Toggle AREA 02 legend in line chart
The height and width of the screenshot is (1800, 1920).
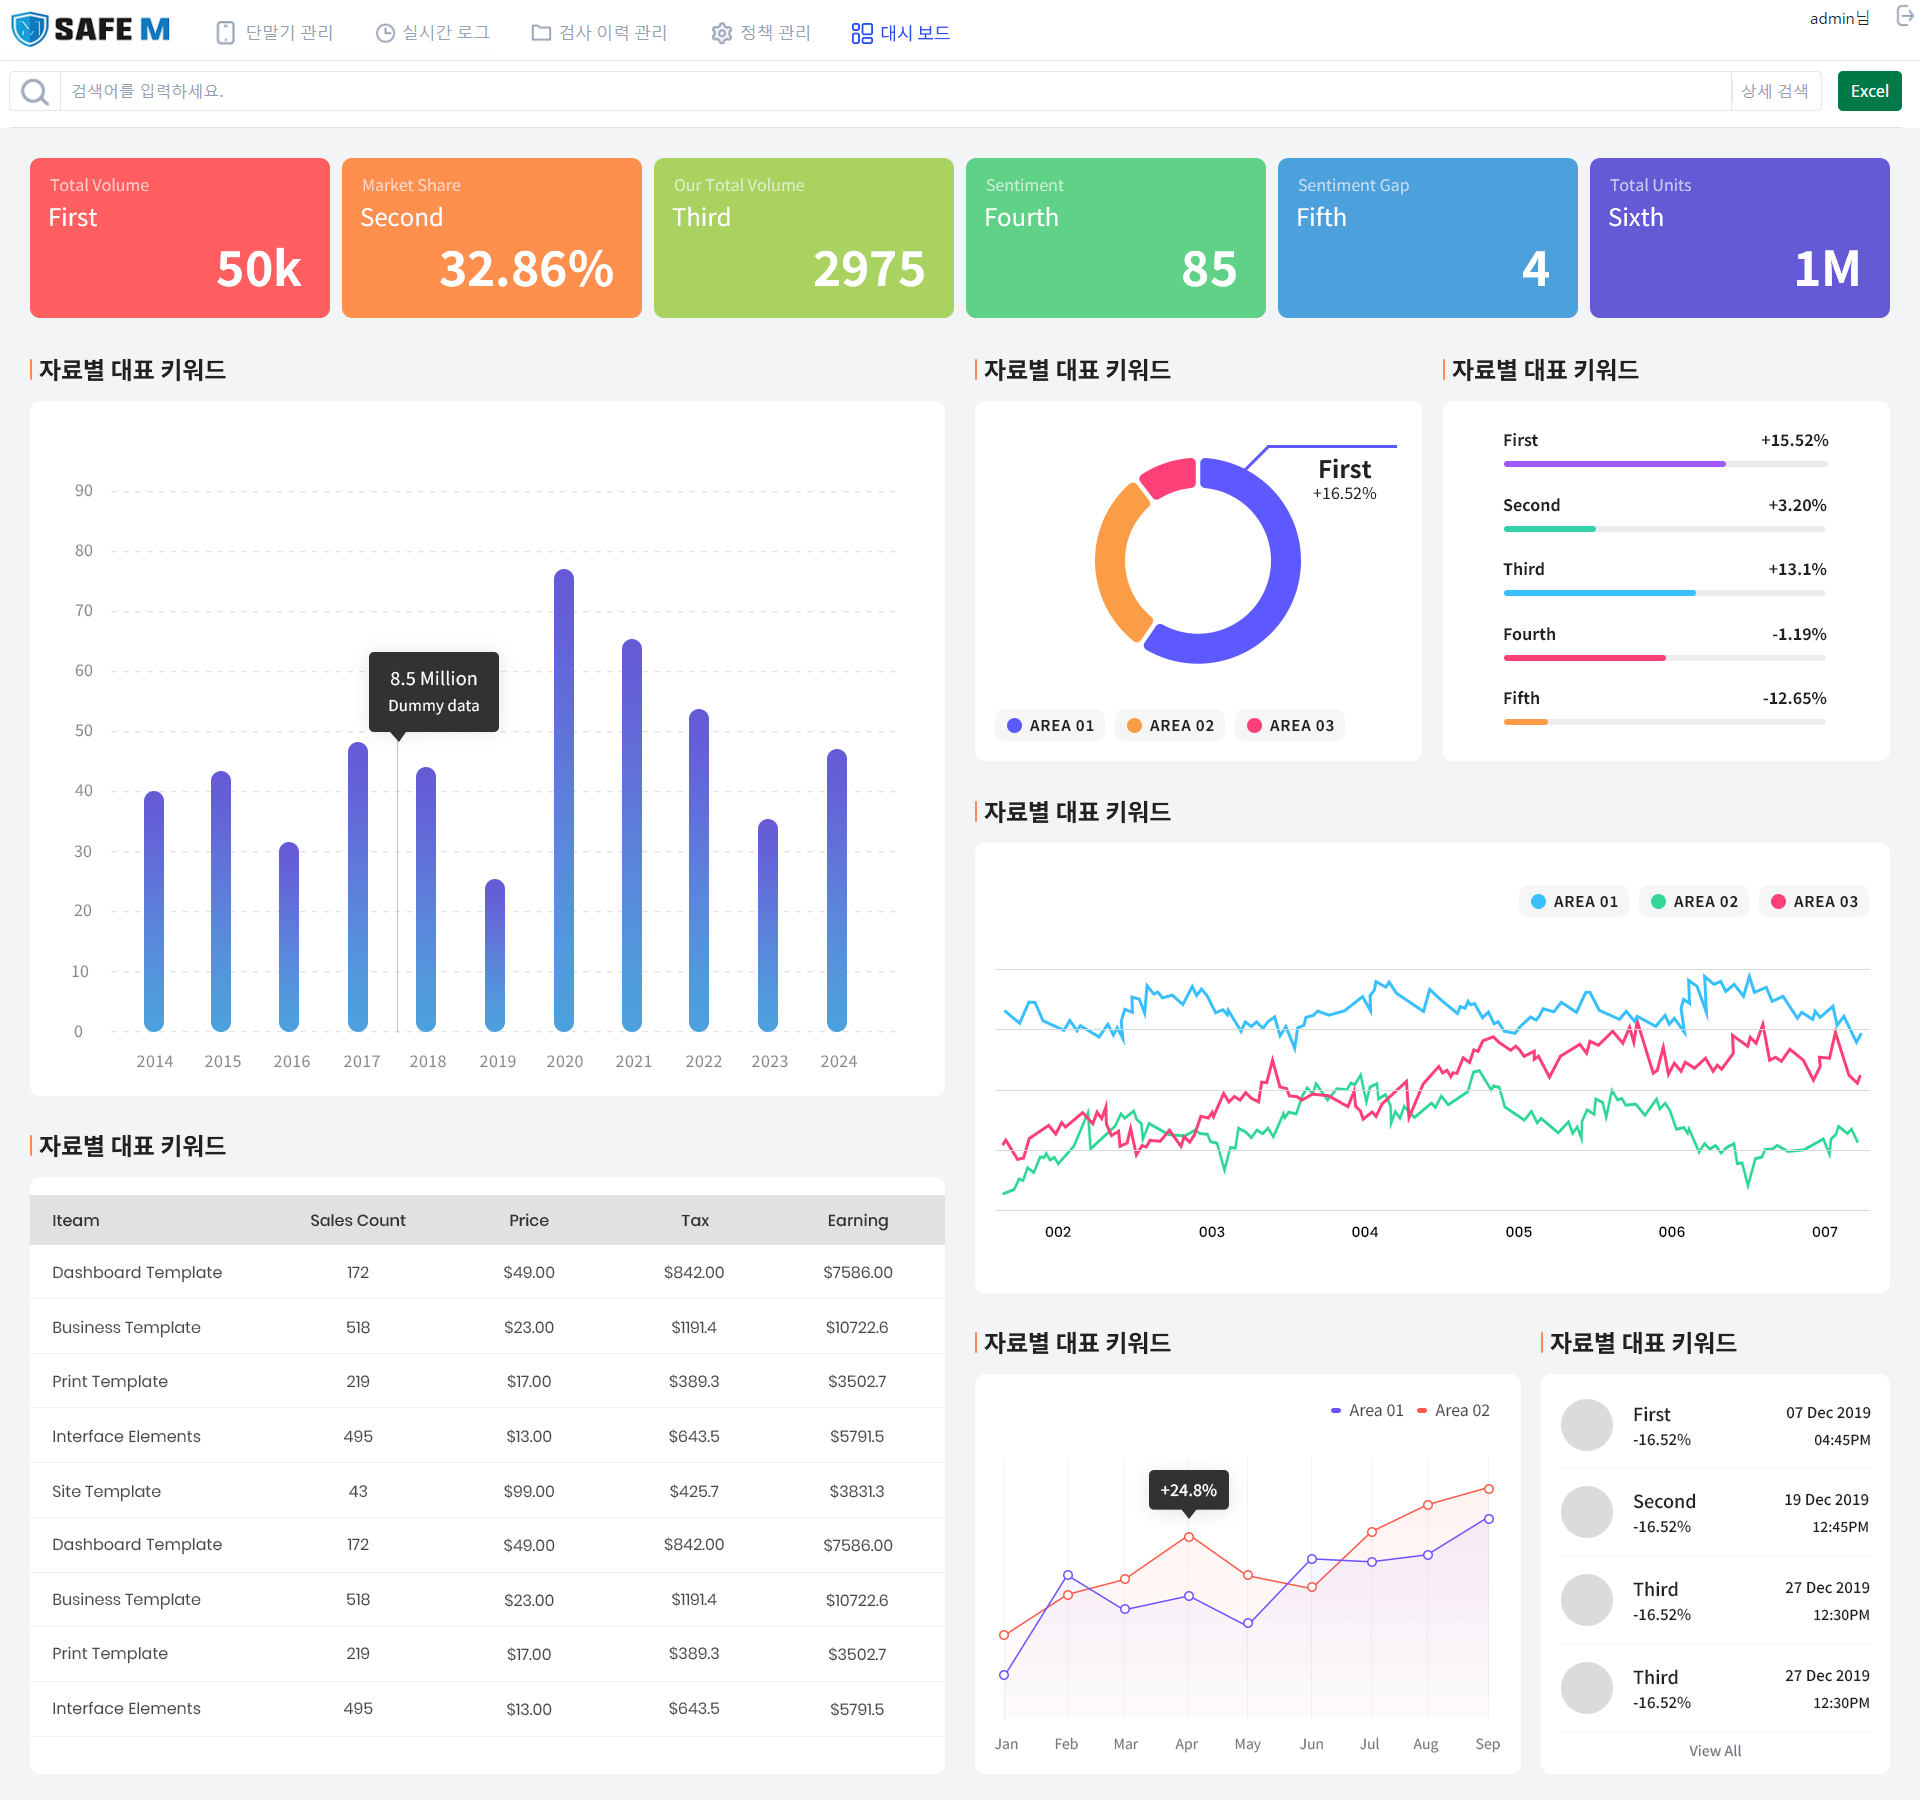[1694, 901]
